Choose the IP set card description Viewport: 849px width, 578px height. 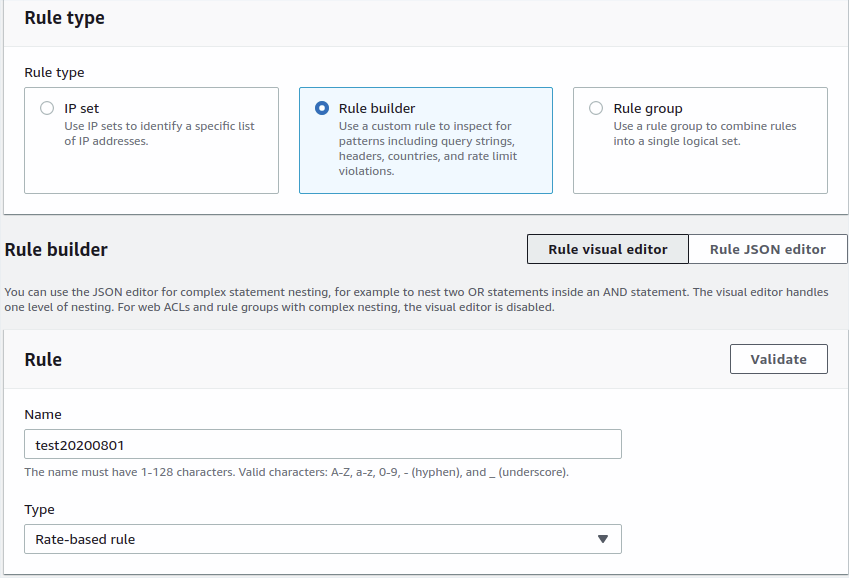159,133
